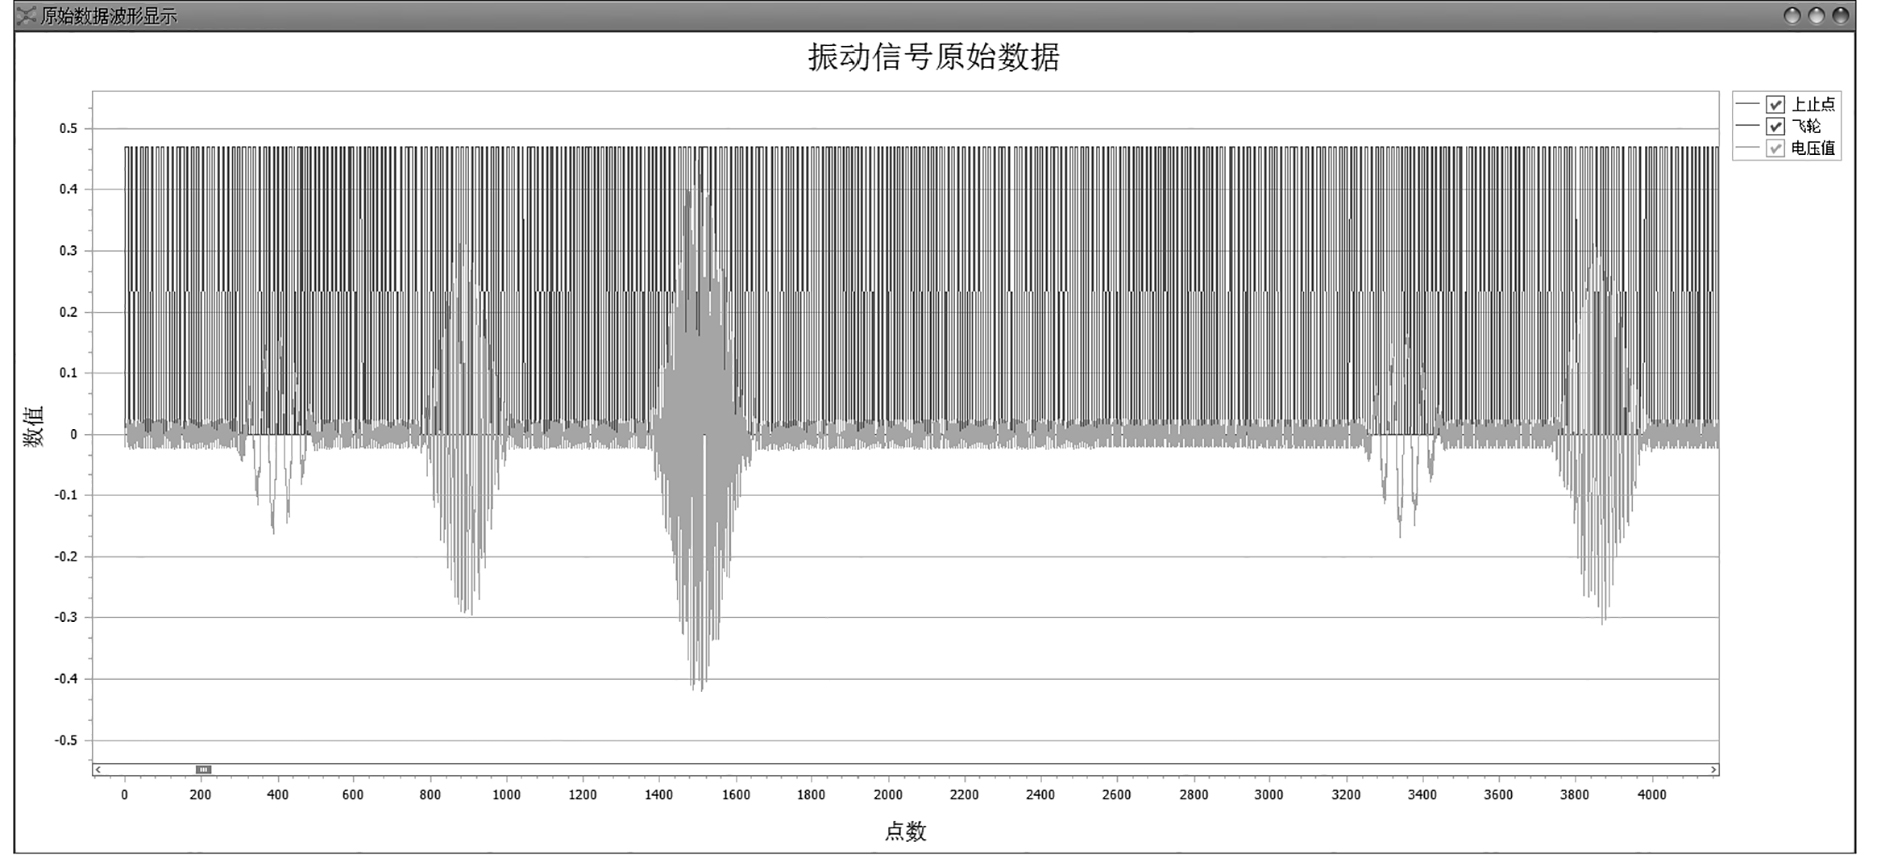The image size is (1877, 855).
Task: Click the chart title 振动信号原始数据
Action: tap(933, 57)
